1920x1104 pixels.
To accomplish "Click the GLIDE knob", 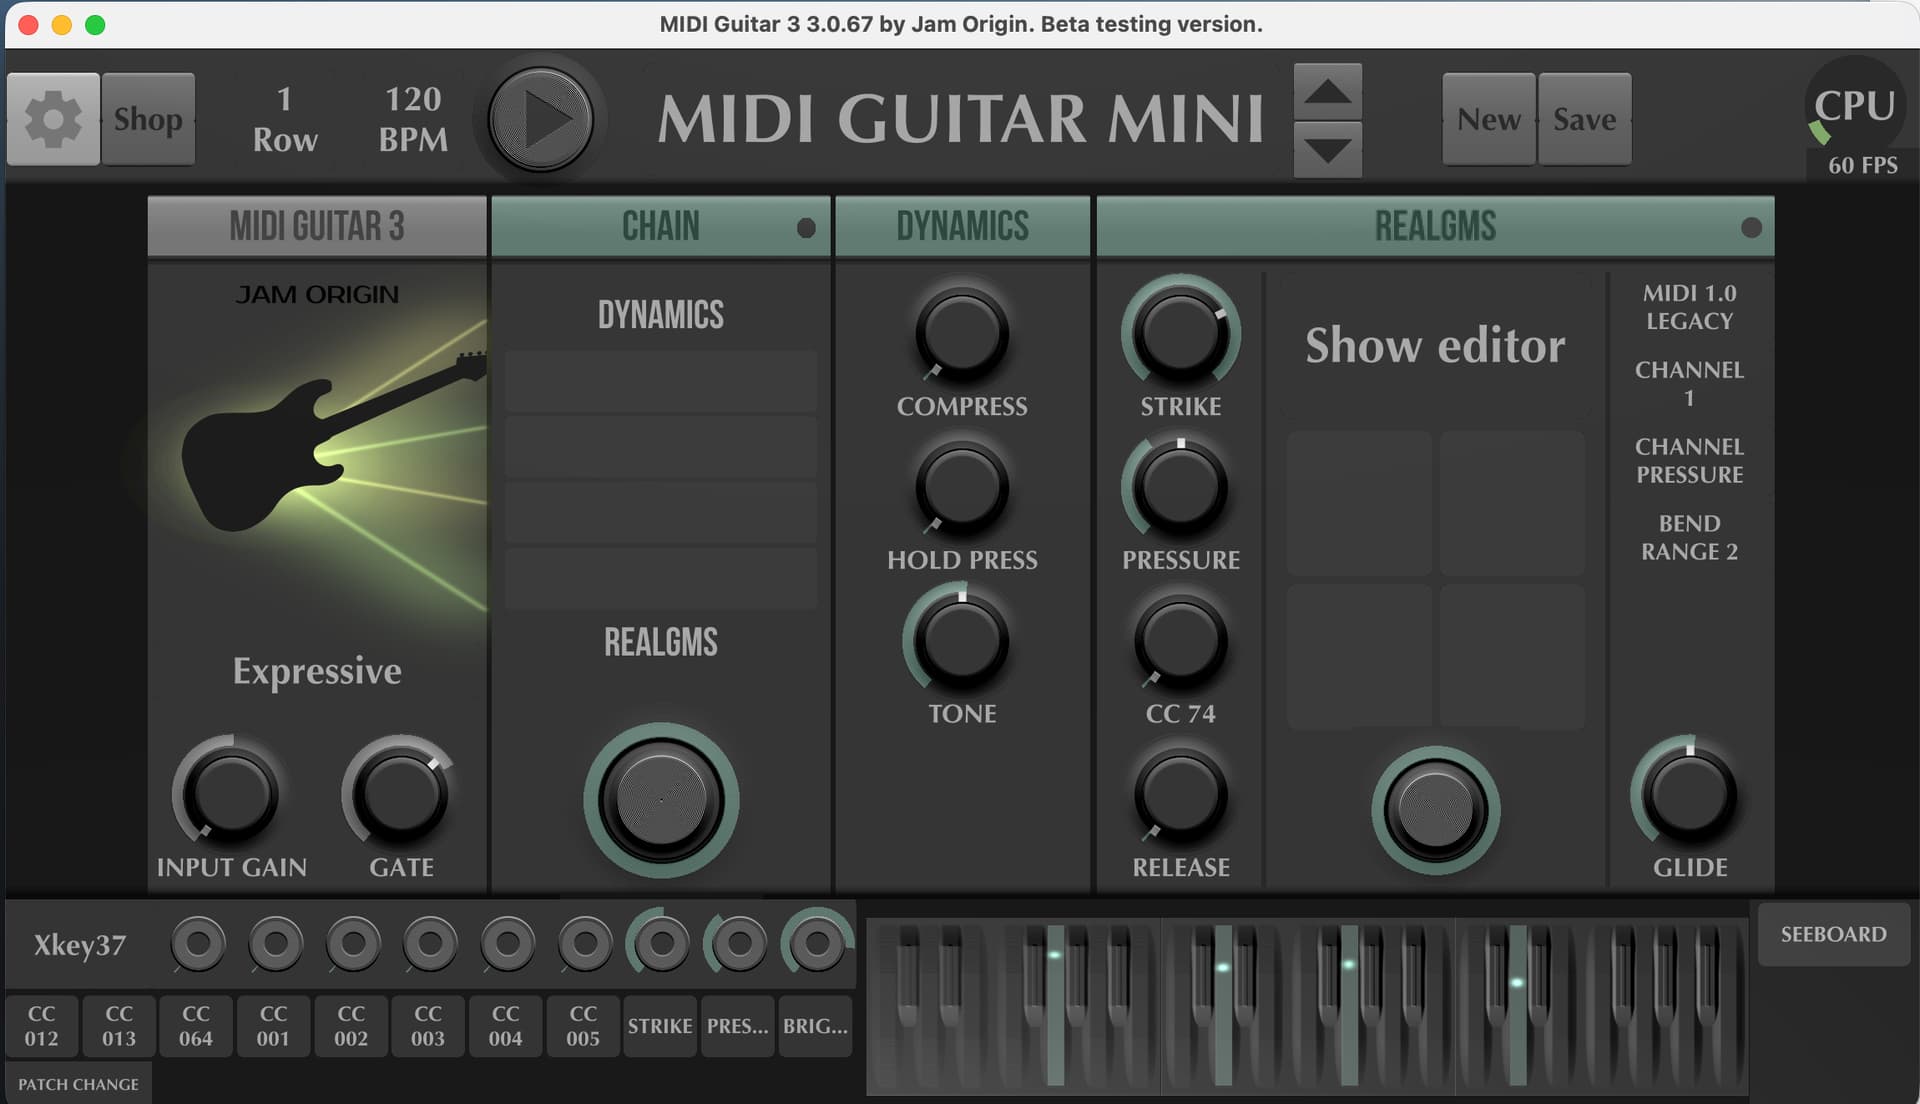I will 1689,795.
